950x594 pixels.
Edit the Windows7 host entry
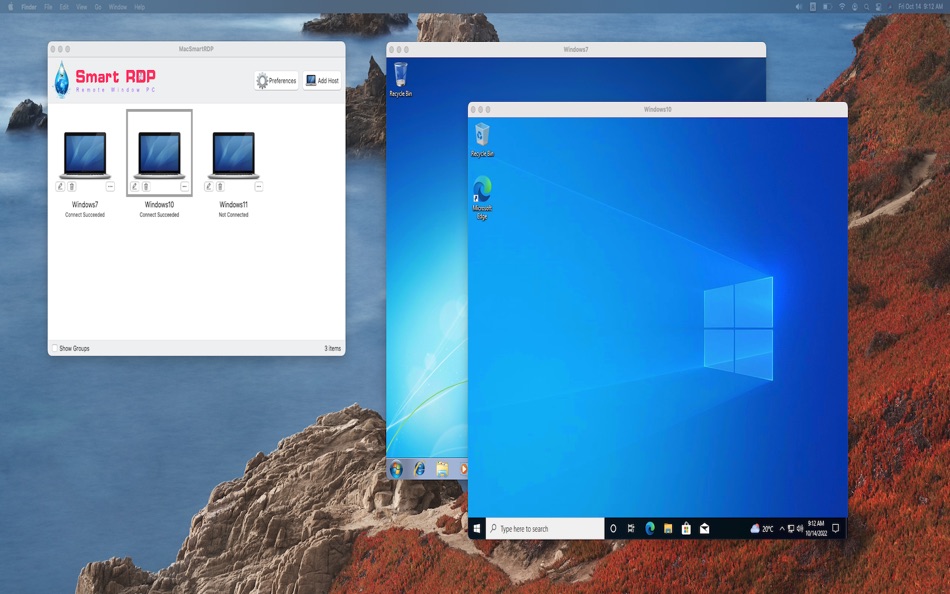click(60, 187)
